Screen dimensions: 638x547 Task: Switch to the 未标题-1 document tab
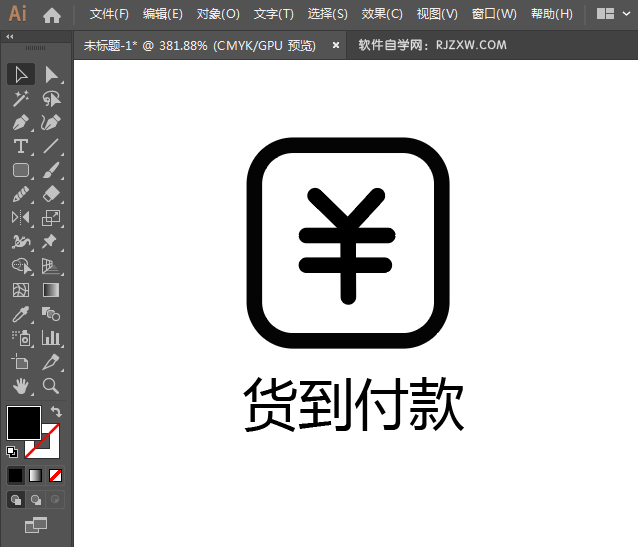[199, 45]
